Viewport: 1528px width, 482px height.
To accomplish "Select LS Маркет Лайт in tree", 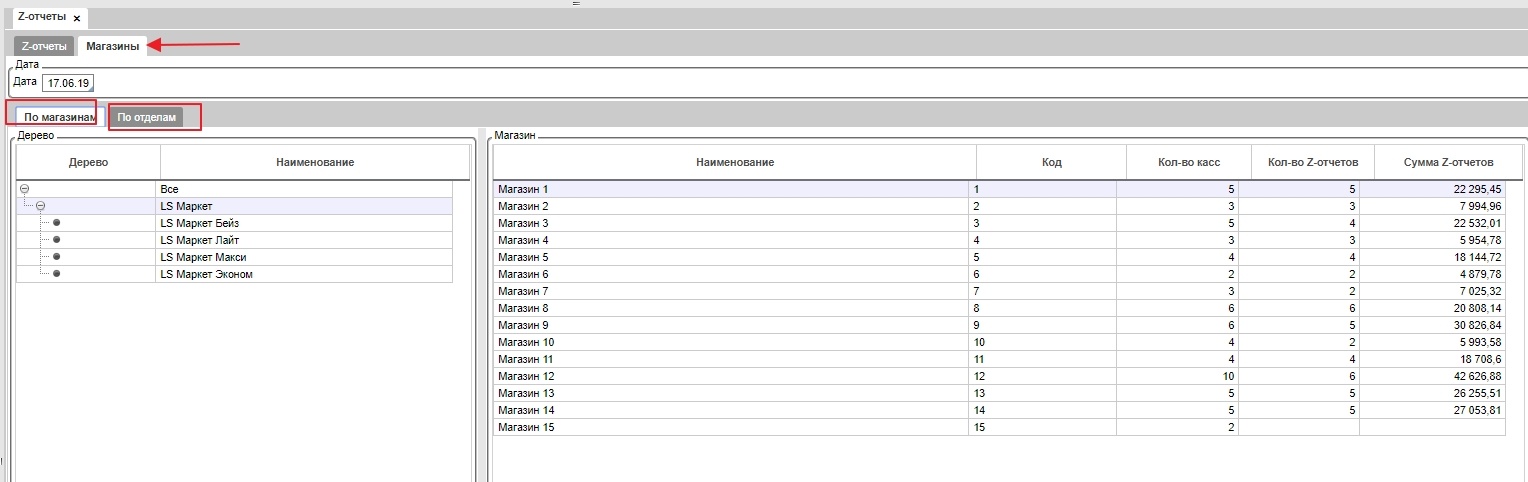I will [x=199, y=240].
